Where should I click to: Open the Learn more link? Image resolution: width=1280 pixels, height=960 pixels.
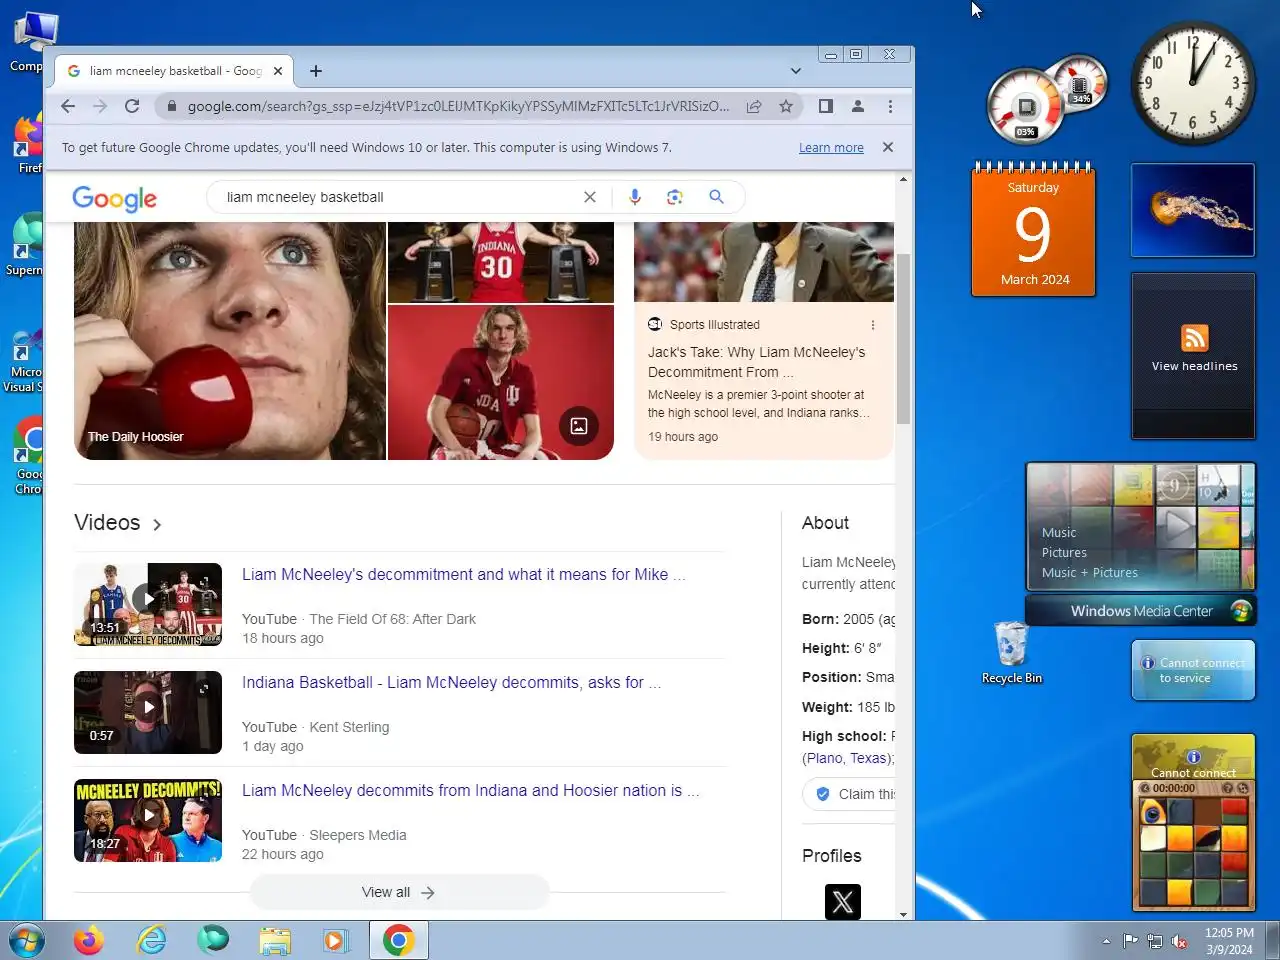(x=831, y=148)
